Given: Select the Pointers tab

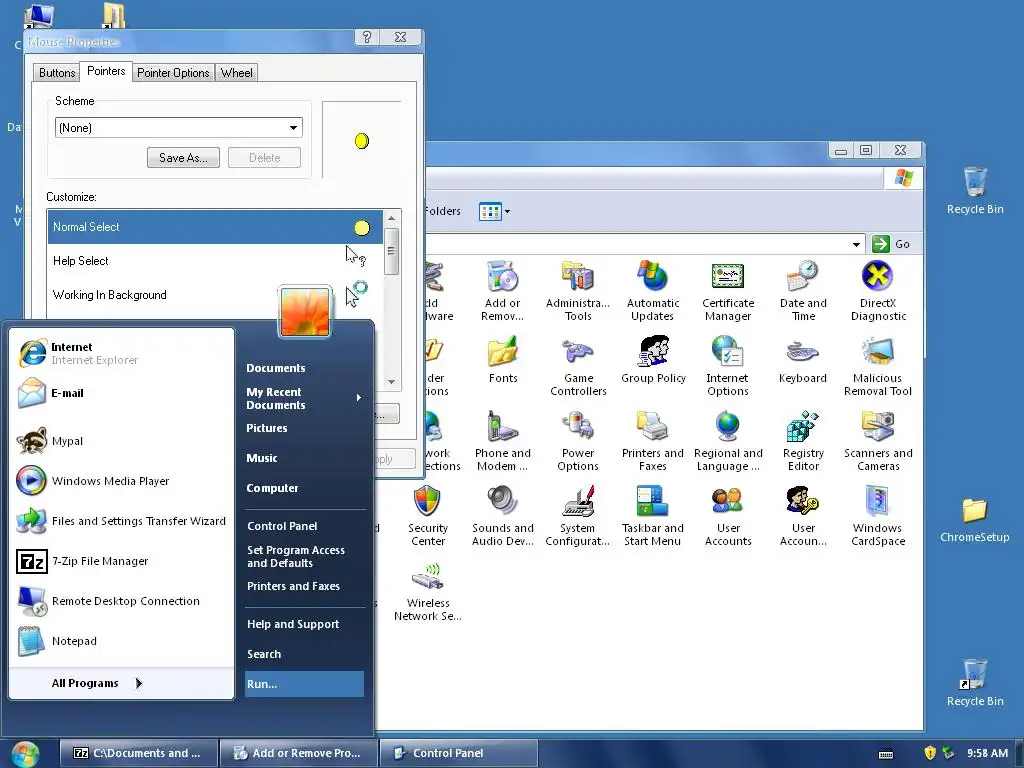Looking at the screenshot, I should (106, 71).
